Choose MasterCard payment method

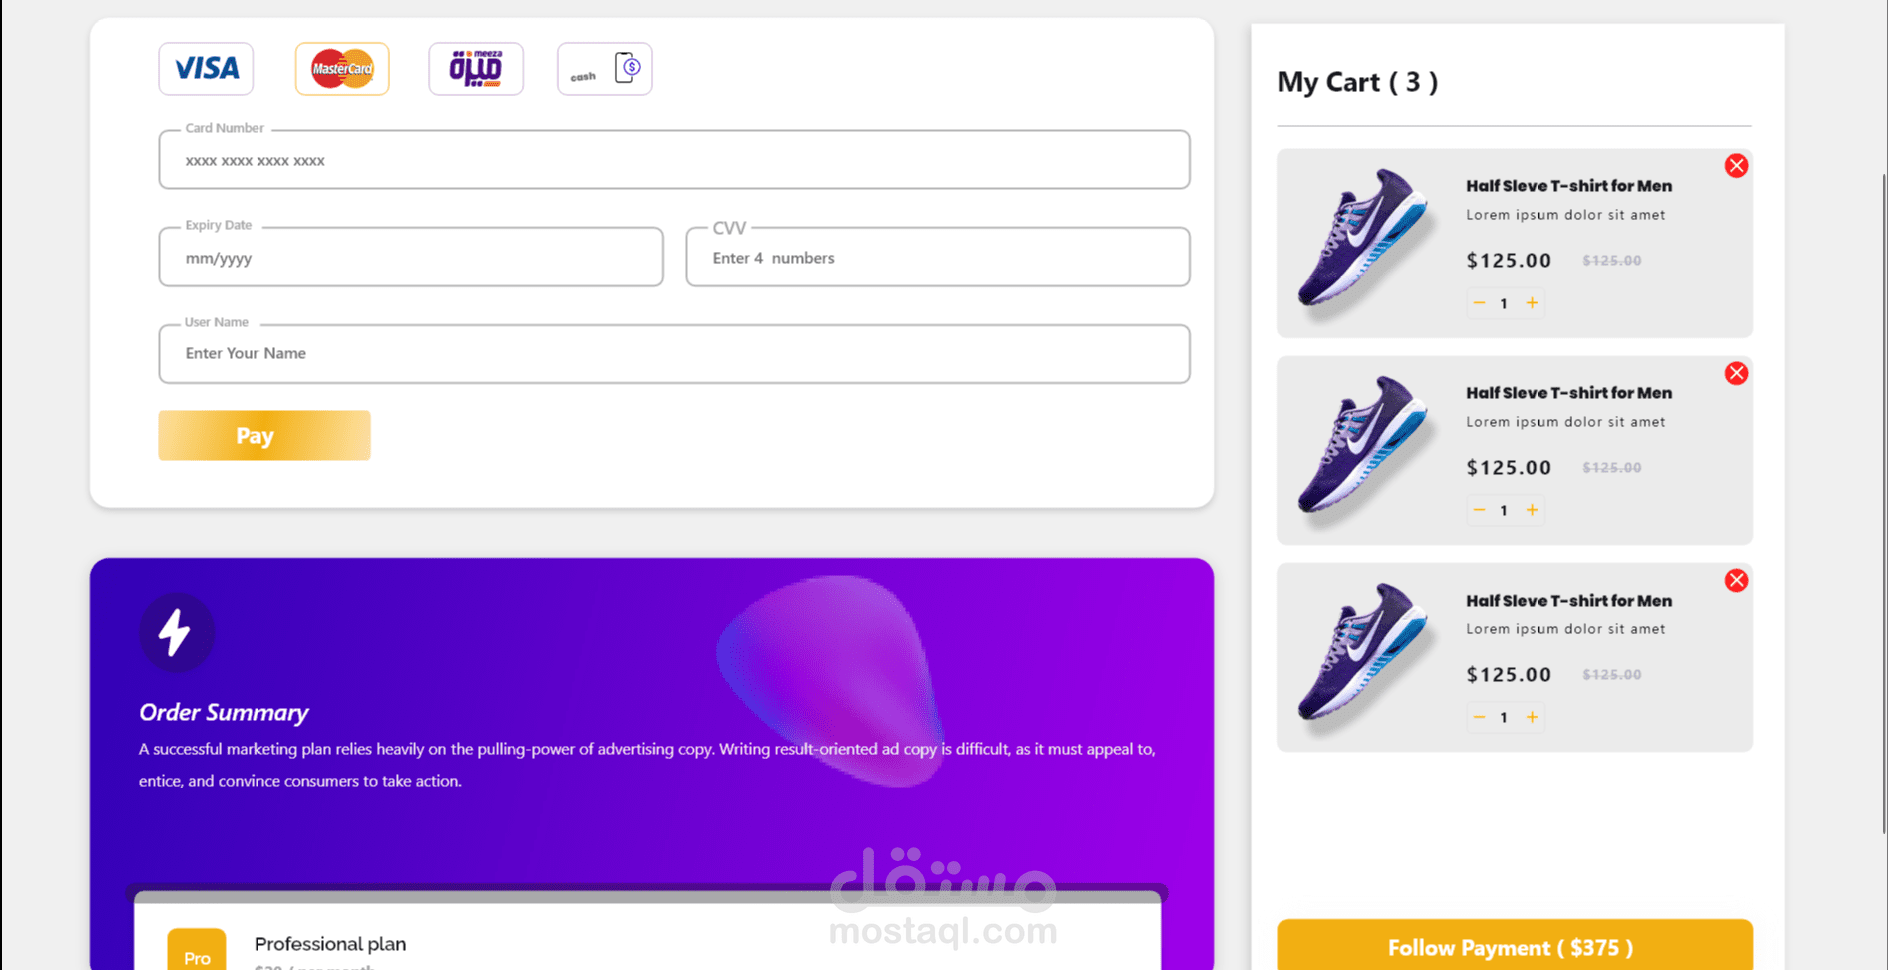point(342,69)
